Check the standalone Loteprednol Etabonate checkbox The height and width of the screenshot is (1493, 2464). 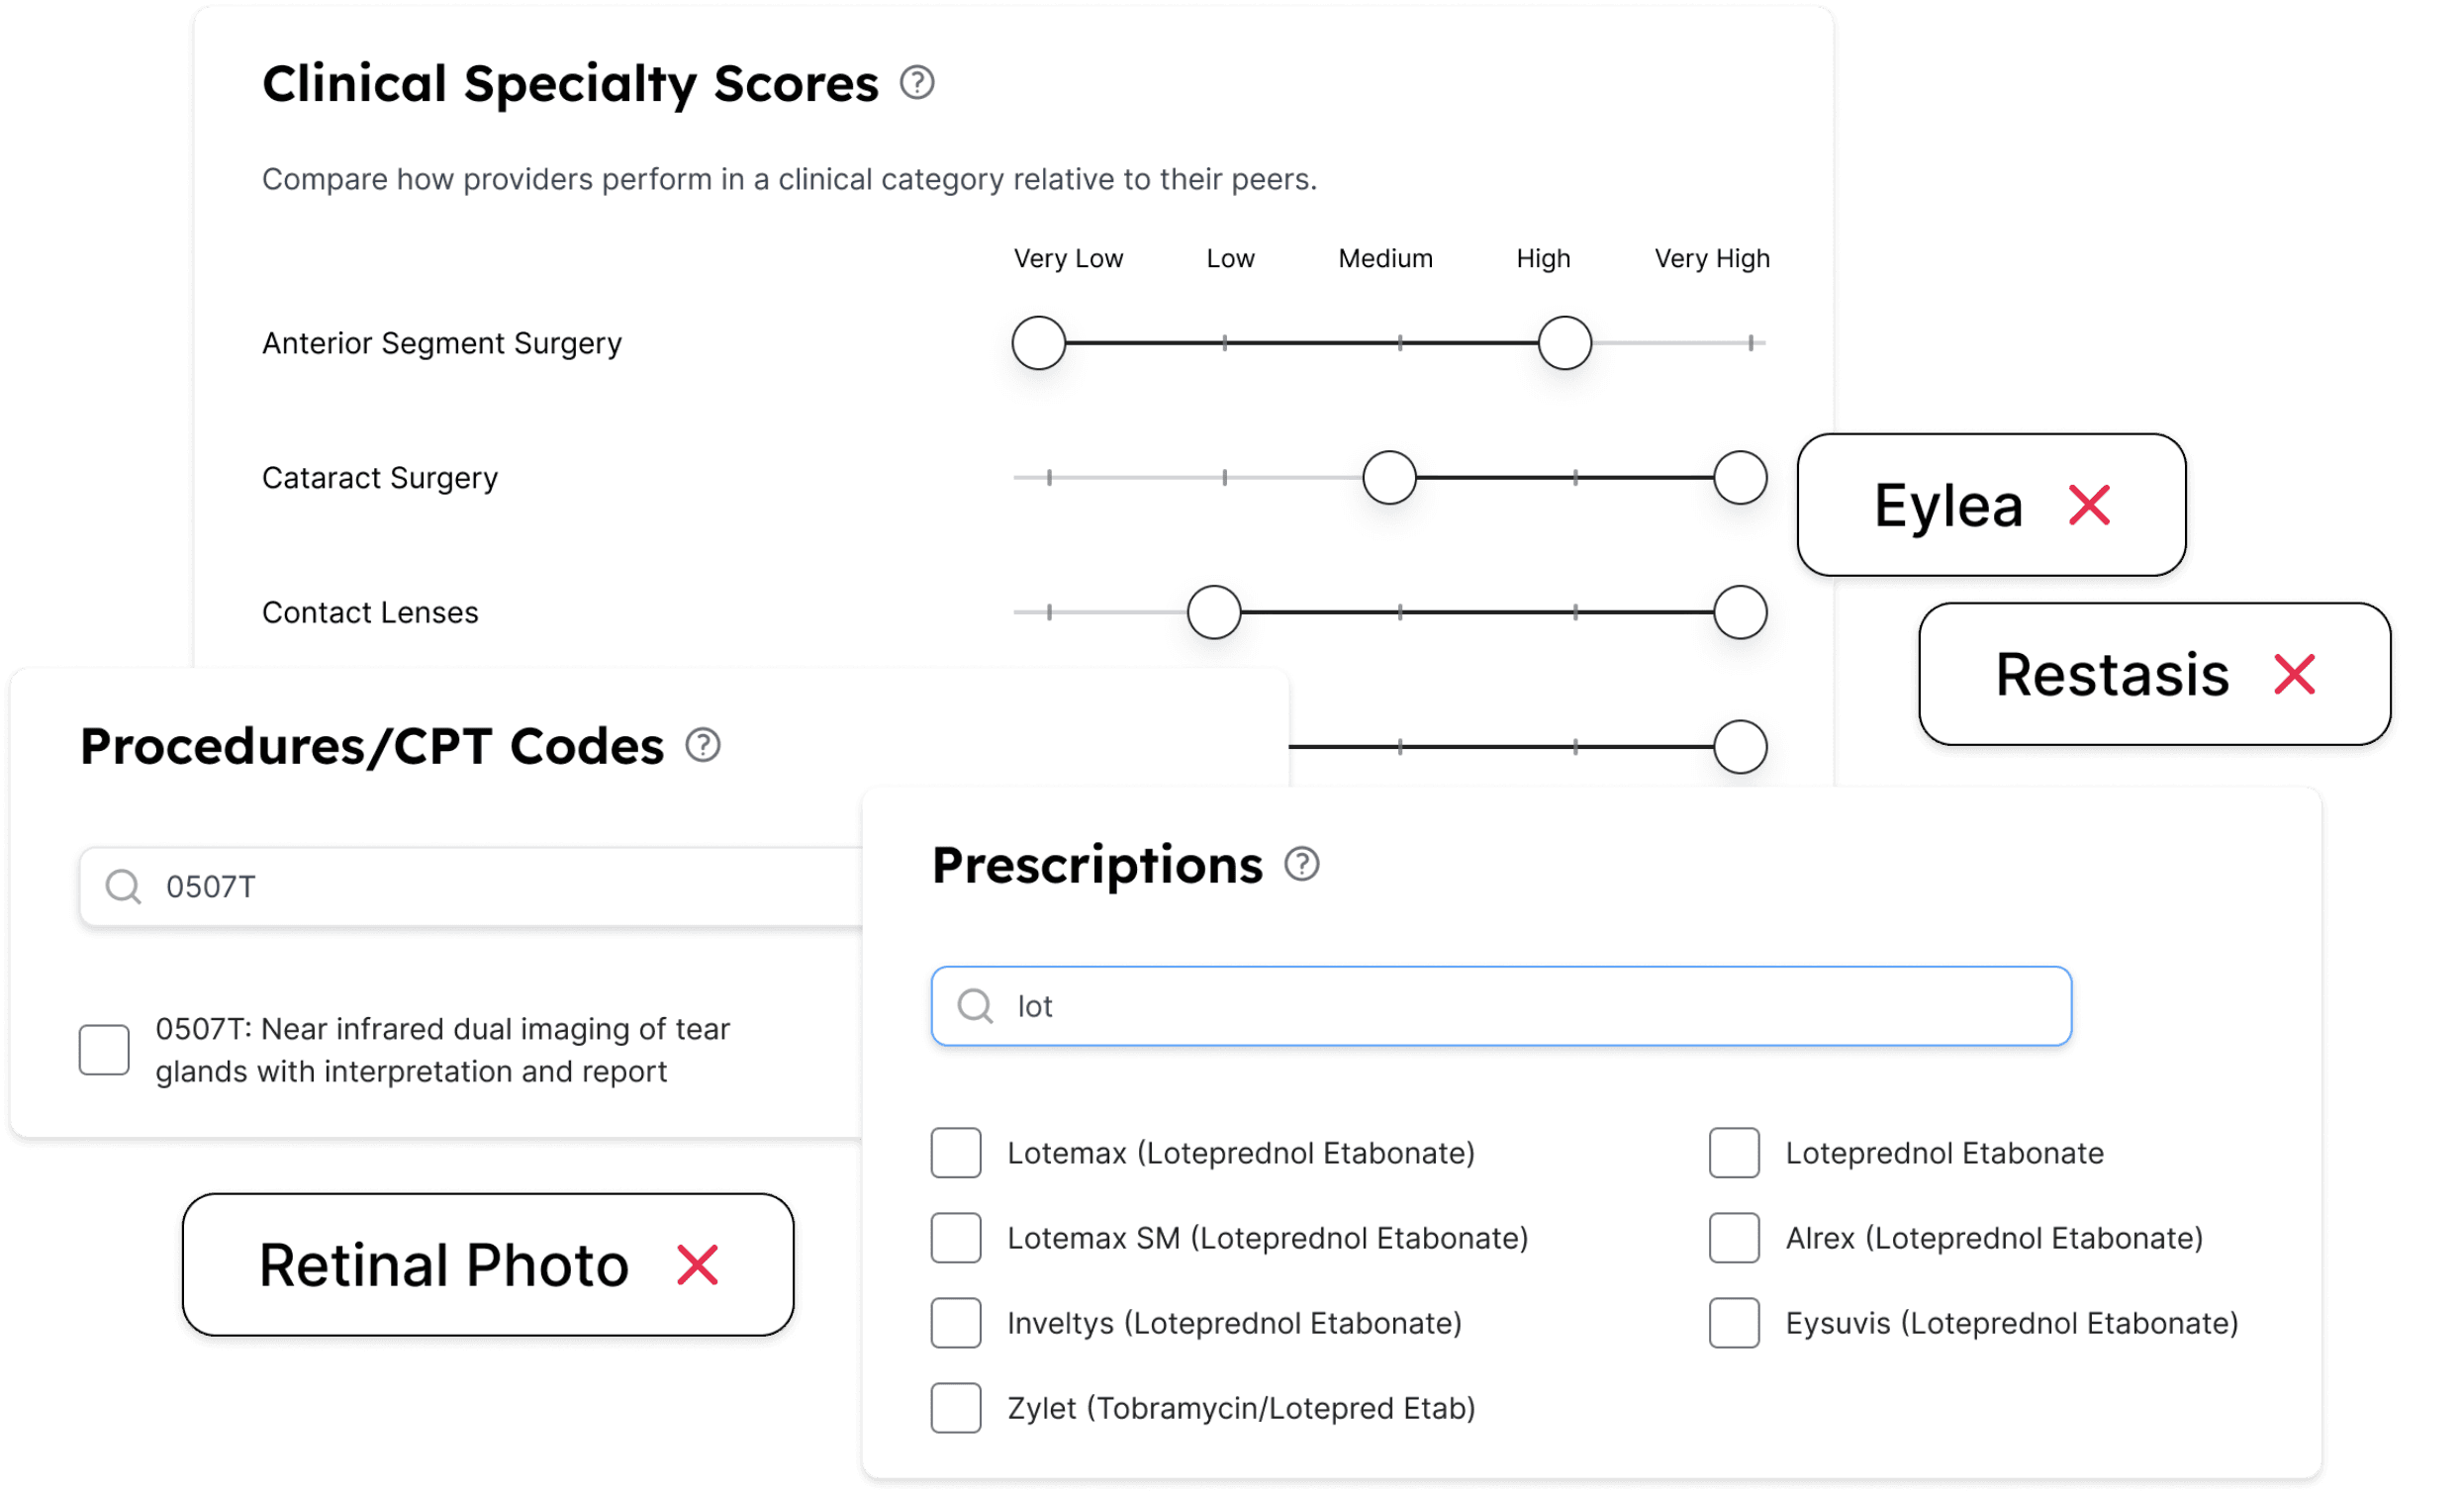coord(1734,1153)
